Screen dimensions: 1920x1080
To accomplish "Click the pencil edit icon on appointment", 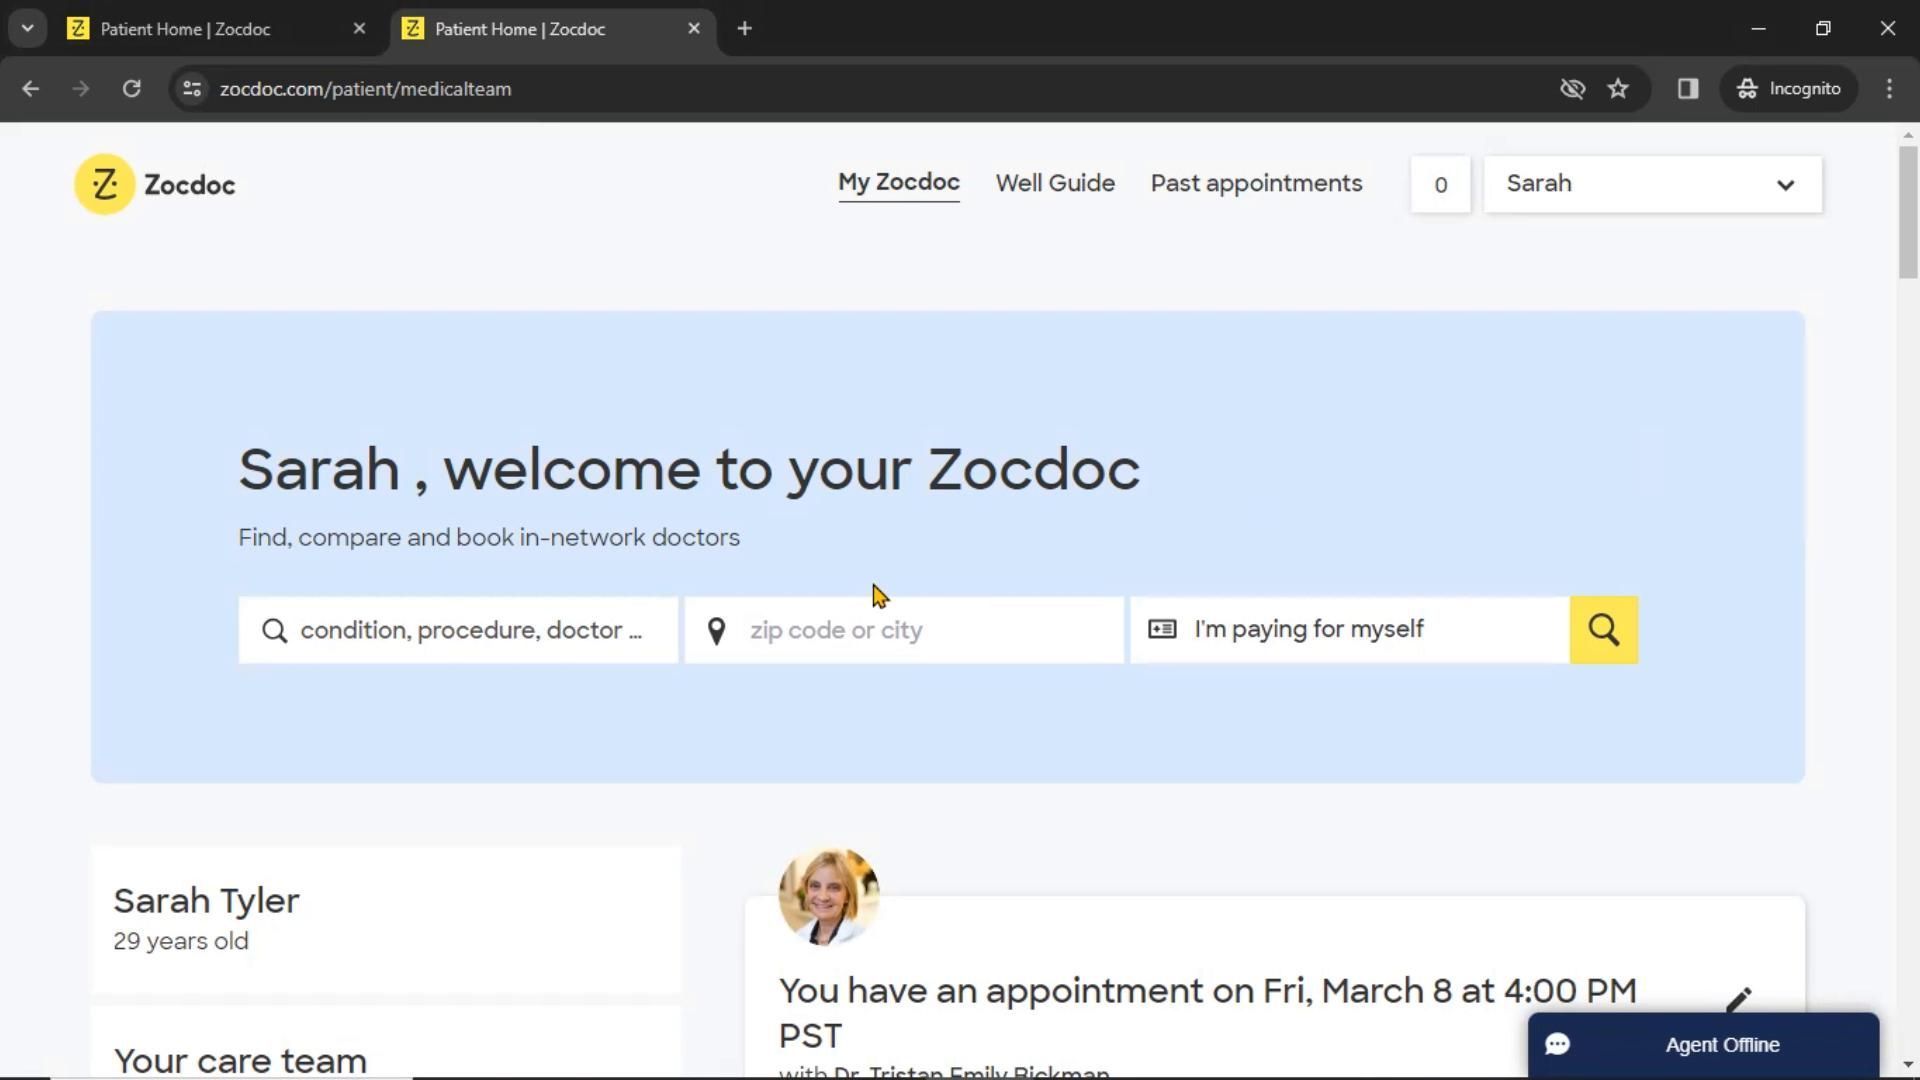I will tap(1738, 999).
